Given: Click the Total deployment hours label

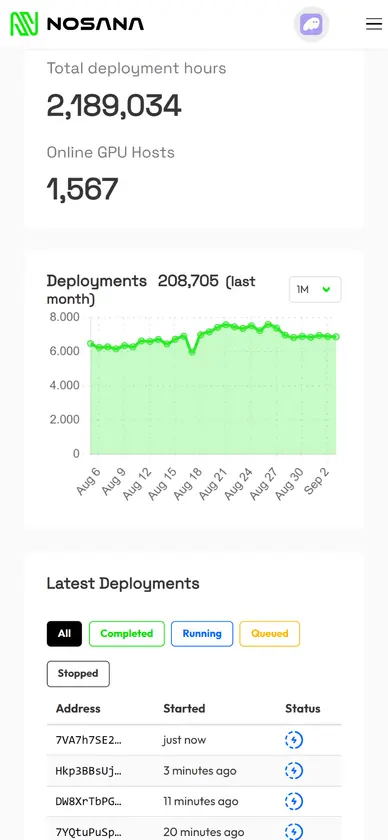Looking at the screenshot, I should point(136,69).
